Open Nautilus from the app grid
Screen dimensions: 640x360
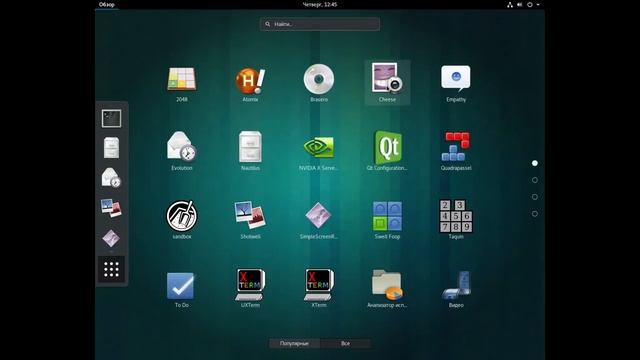[250, 151]
